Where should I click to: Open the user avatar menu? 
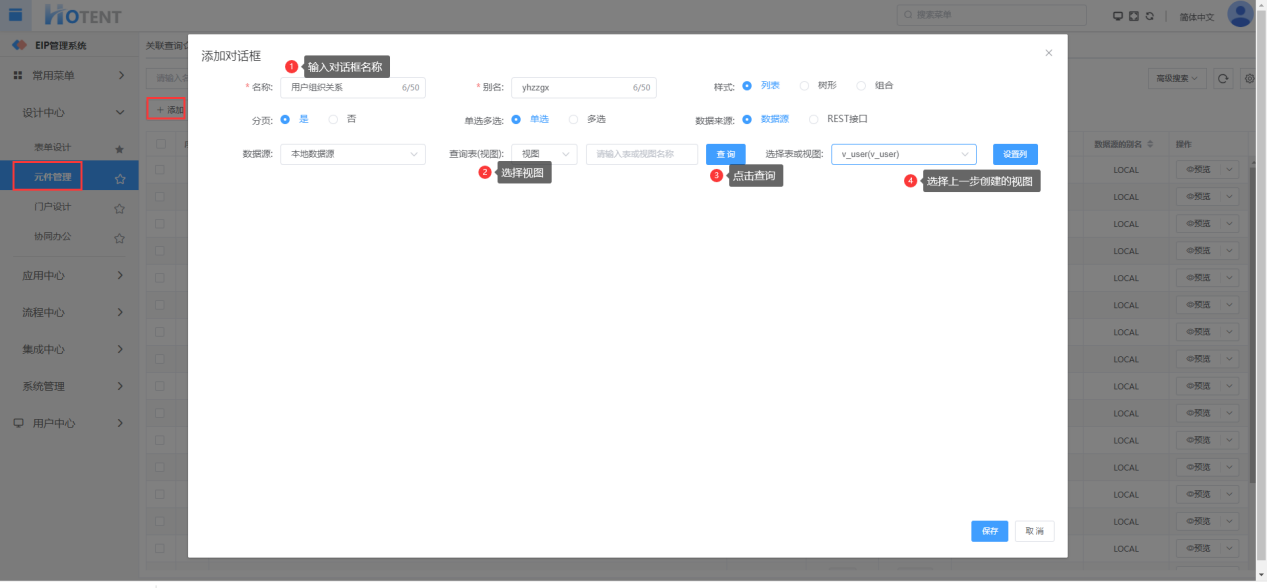pyautogui.click(x=1240, y=14)
